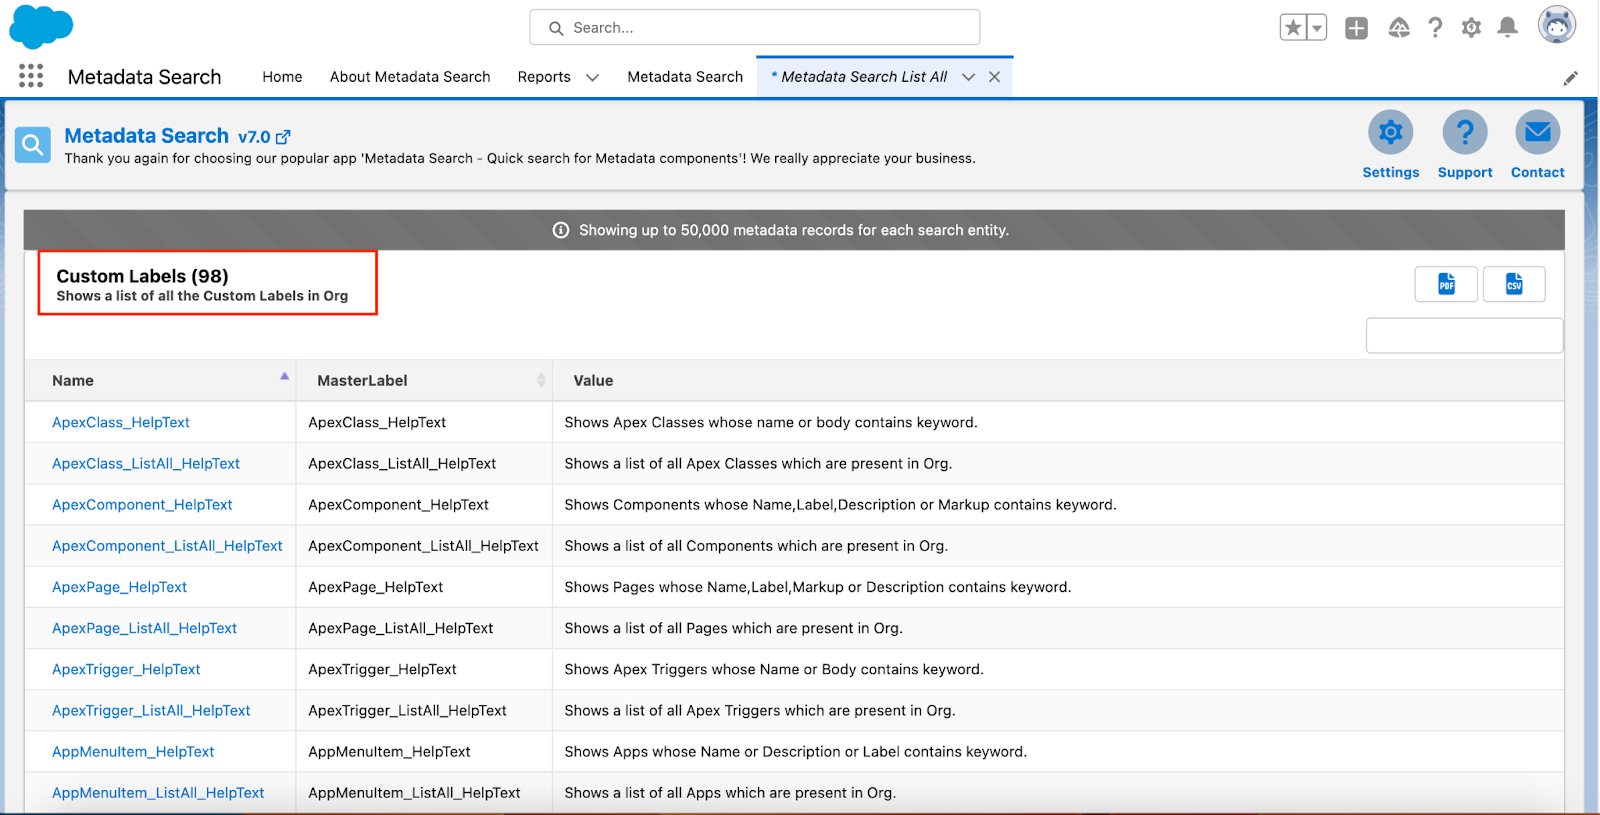Click MasterLabel cell AppMenuItem_ListAll_HelpText
The width and height of the screenshot is (1600, 815).
click(x=414, y=792)
